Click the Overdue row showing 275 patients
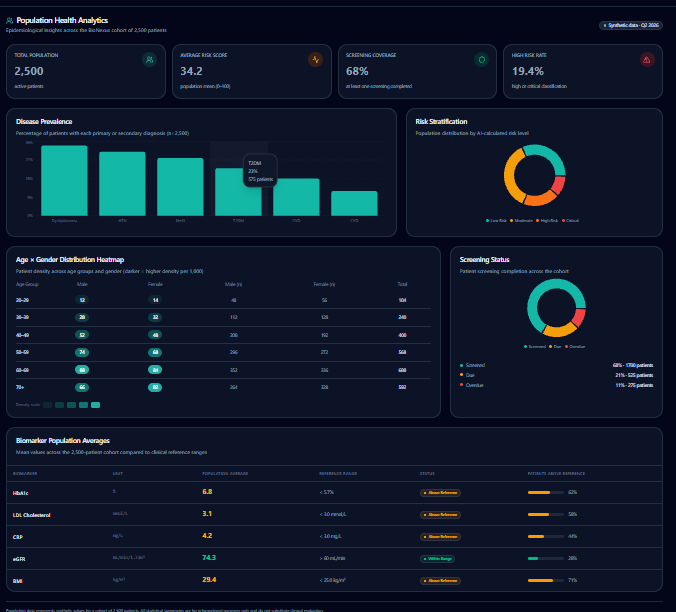The height and width of the screenshot is (612, 676). (556, 385)
